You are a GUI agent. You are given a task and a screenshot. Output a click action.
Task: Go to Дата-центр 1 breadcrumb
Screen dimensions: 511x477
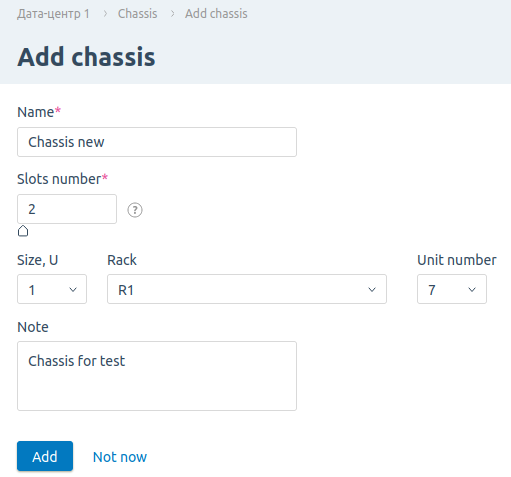pyautogui.click(x=54, y=14)
